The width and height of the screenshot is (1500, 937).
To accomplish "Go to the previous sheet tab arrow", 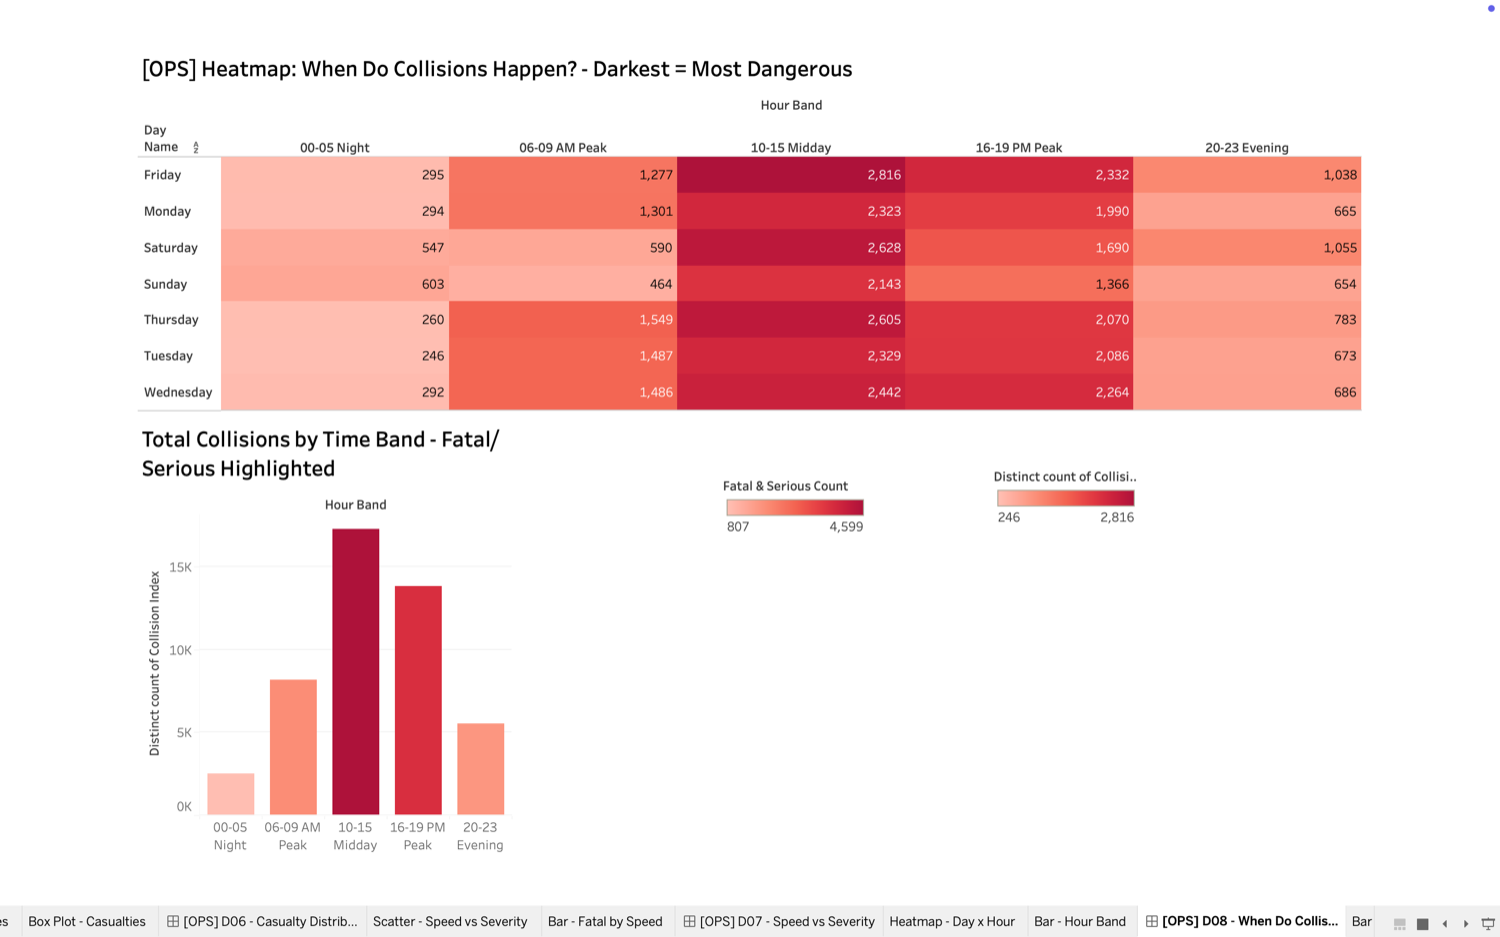I will pyautogui.click(x=1445, y=923).
